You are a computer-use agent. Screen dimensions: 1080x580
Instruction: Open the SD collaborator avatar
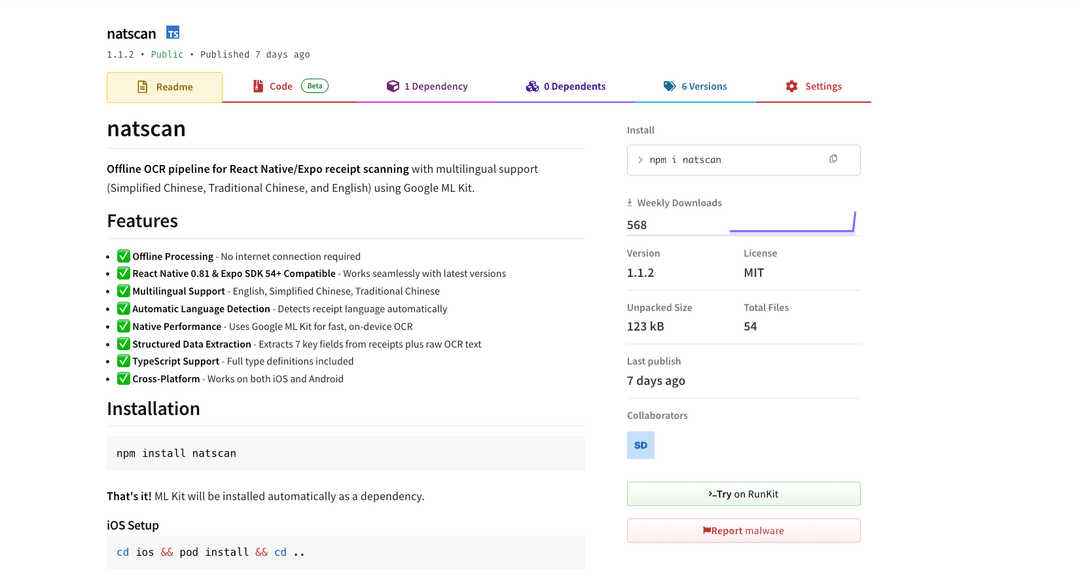641,445
